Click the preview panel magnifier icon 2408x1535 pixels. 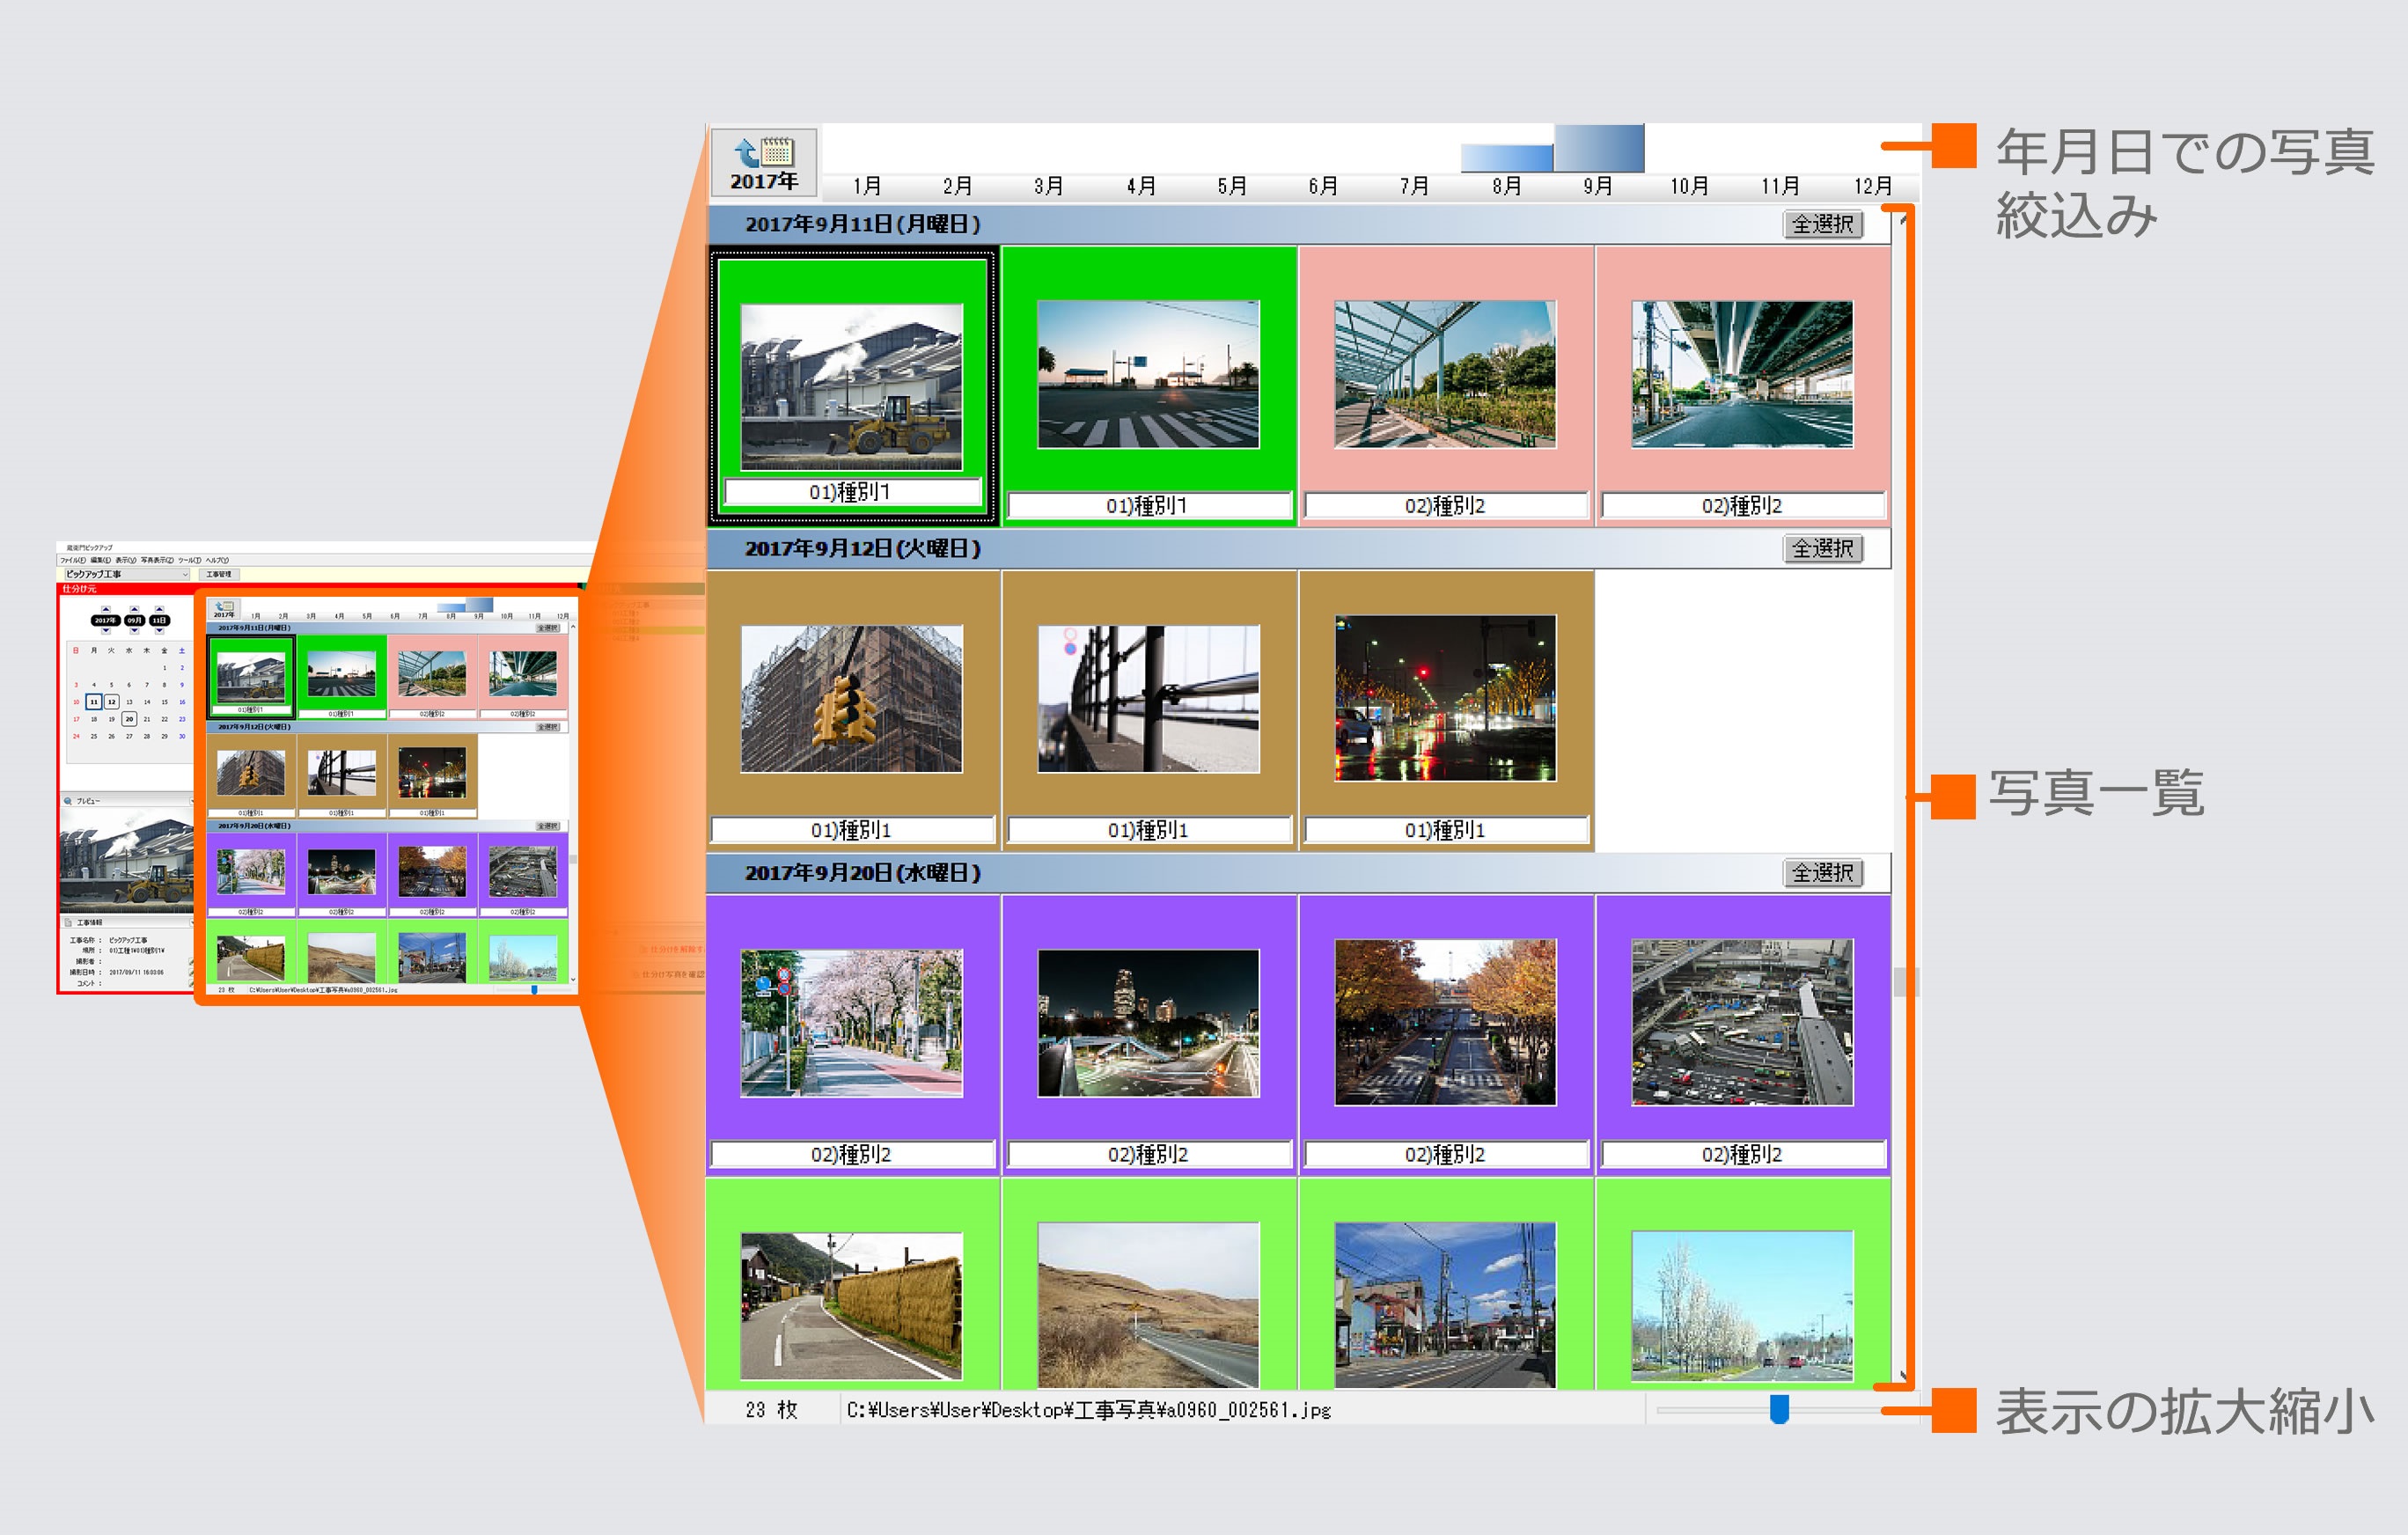(68, 801)
